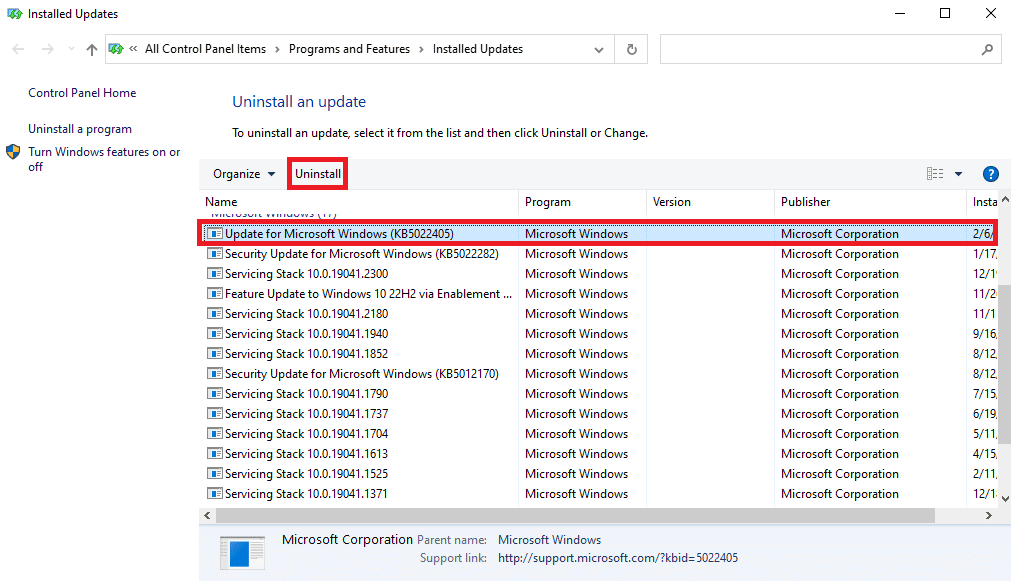Sort by the Version column header
1011x581 pixels.
pyautogui.click(x=671, y=202)
